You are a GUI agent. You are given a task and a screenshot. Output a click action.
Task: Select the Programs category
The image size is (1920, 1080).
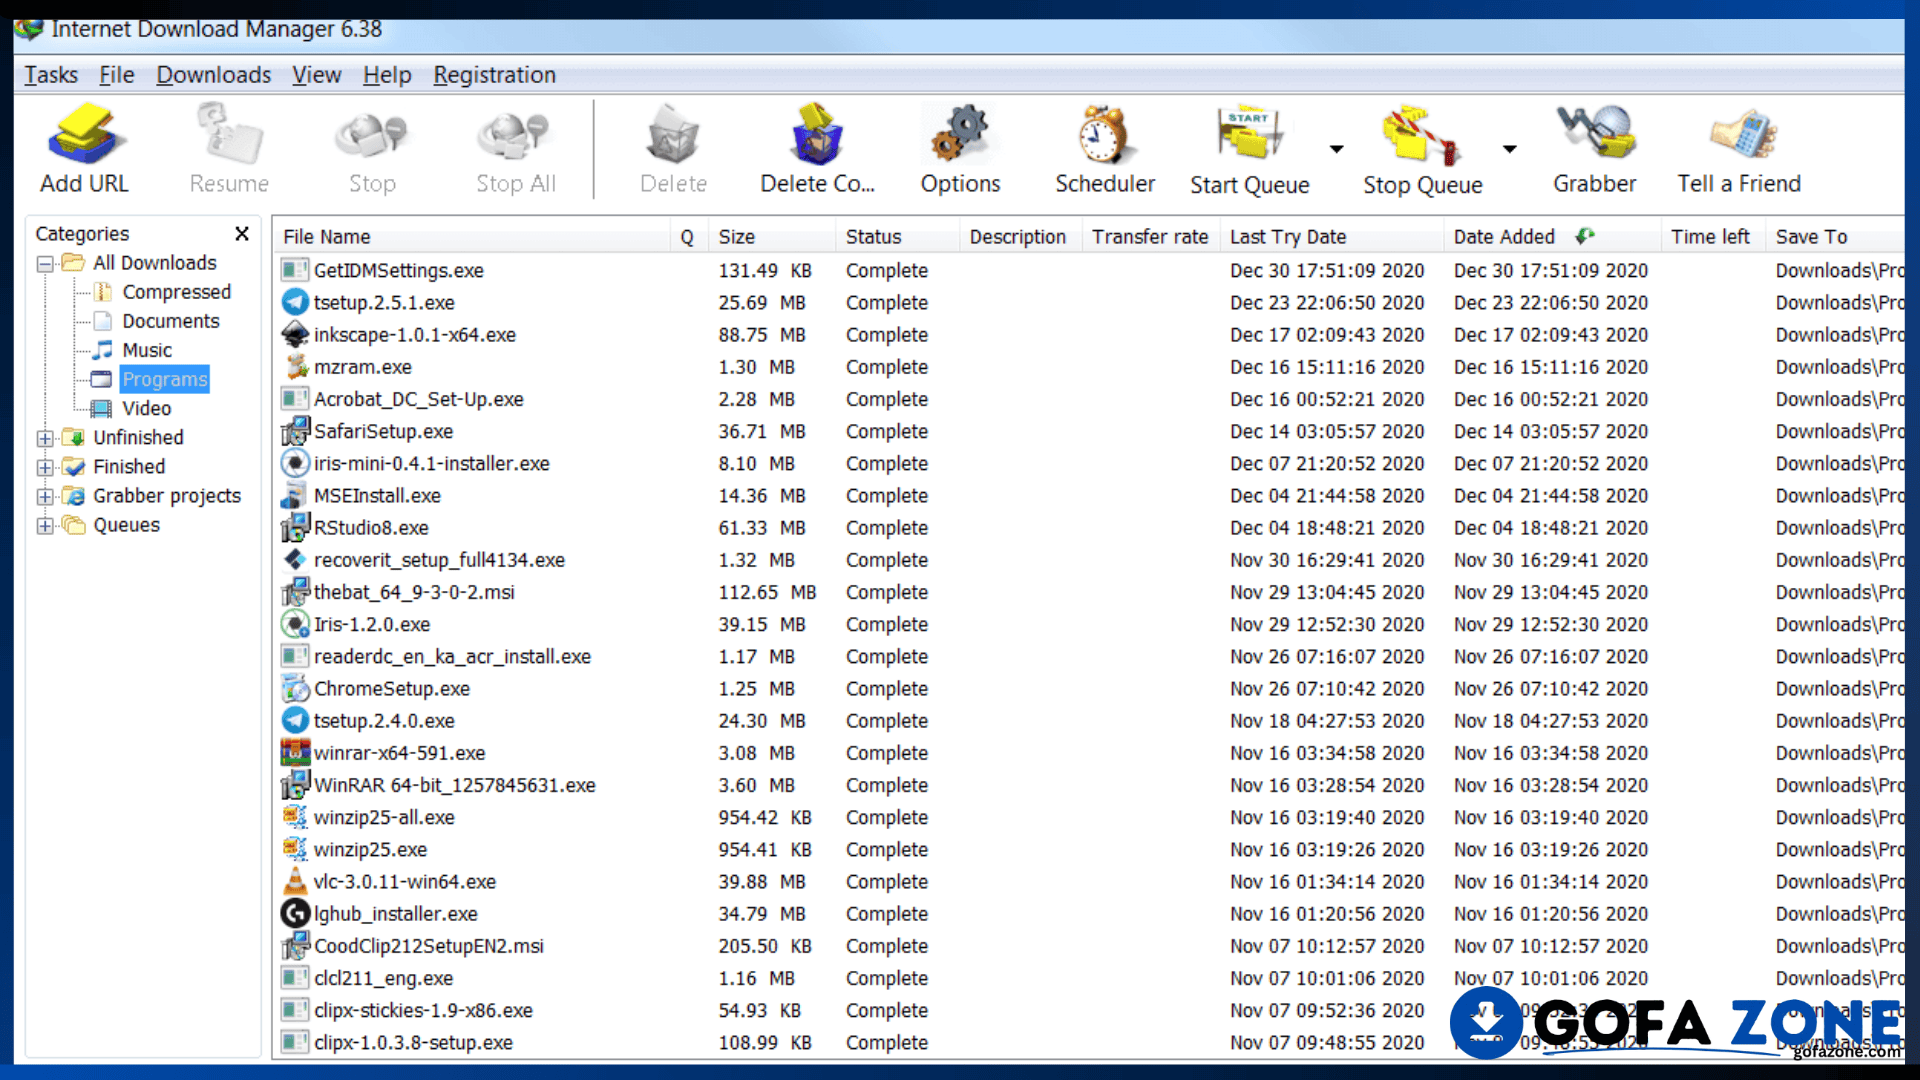(165, 379)
